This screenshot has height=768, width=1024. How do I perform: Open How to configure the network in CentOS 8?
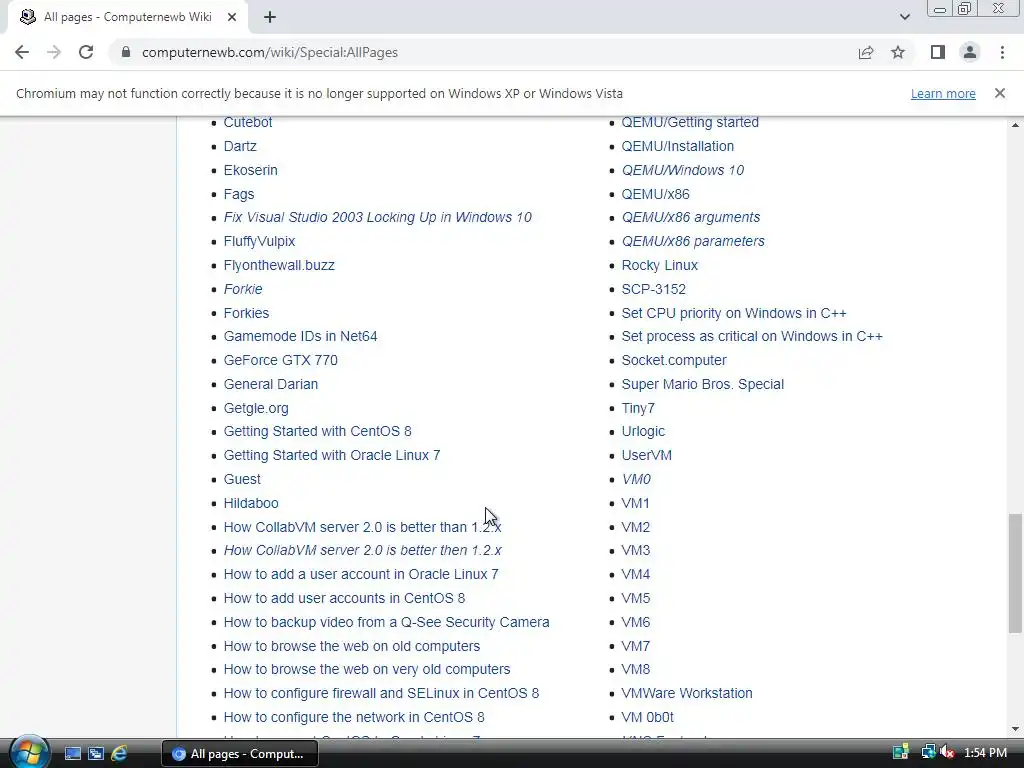point(354,717)
